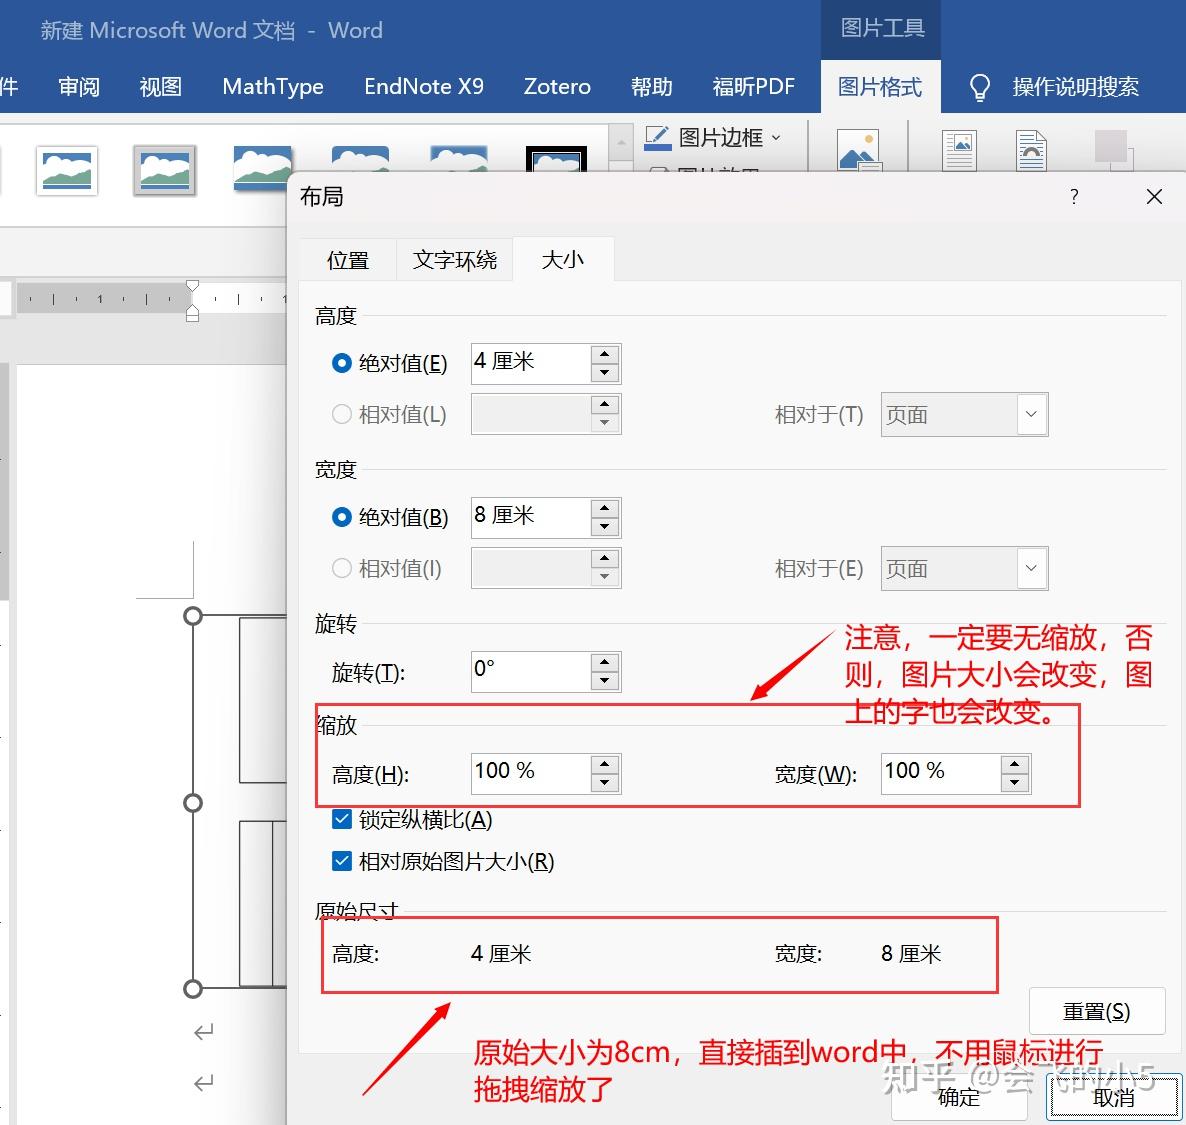Click the 位置 (Position) icon in ribbon
1186x1125 pixels.
point(959,150)
